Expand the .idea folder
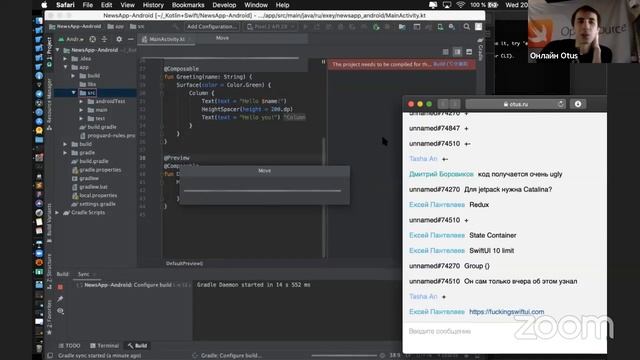 tap(65, 59)
